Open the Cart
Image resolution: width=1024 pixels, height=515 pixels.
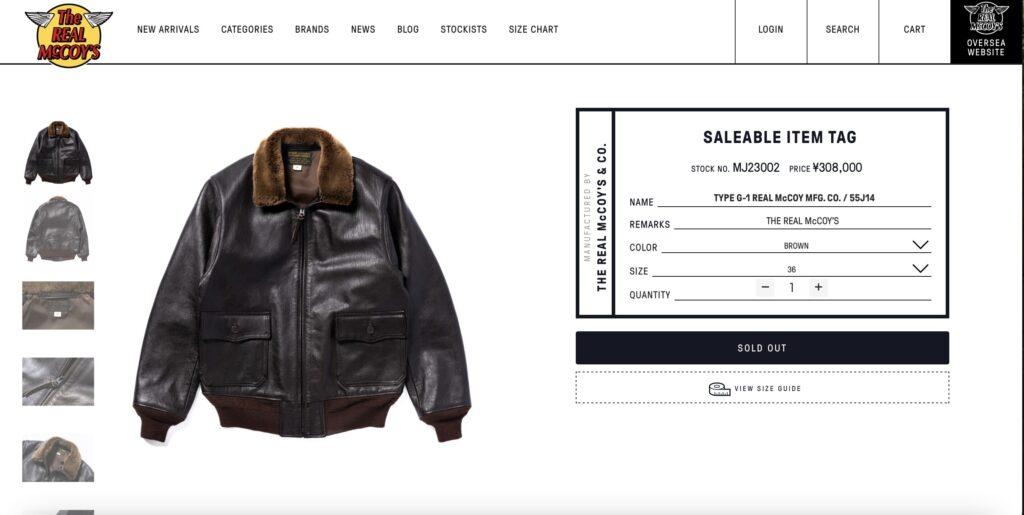click(x=914, y=29)
